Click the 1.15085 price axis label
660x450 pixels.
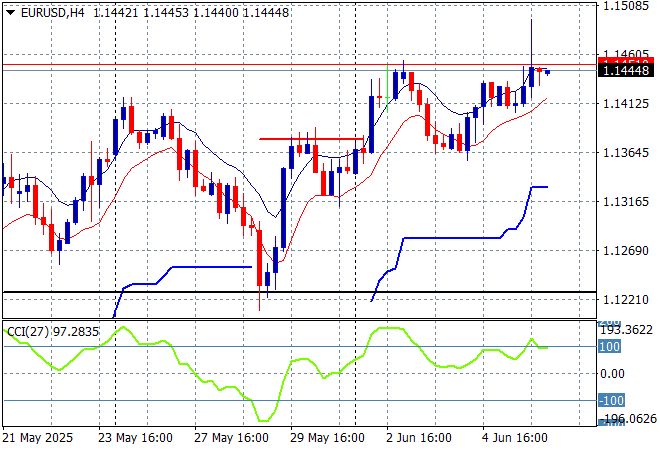(625, 6)
